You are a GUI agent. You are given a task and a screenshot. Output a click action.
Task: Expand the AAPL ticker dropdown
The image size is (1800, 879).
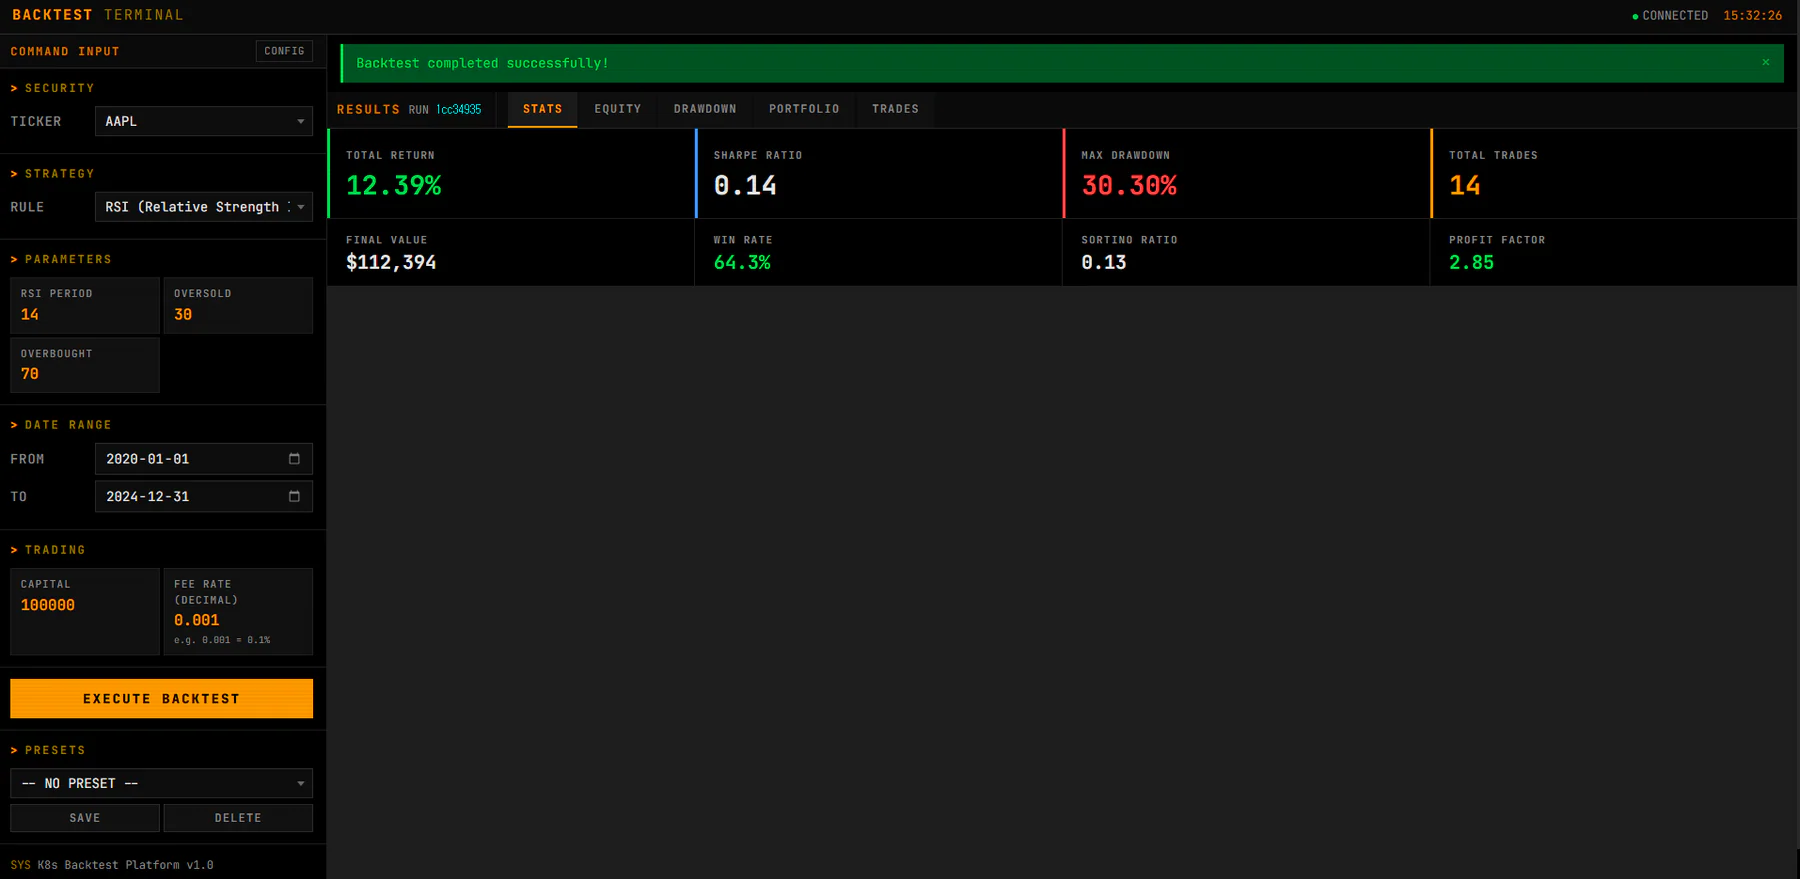click(204, 121)
